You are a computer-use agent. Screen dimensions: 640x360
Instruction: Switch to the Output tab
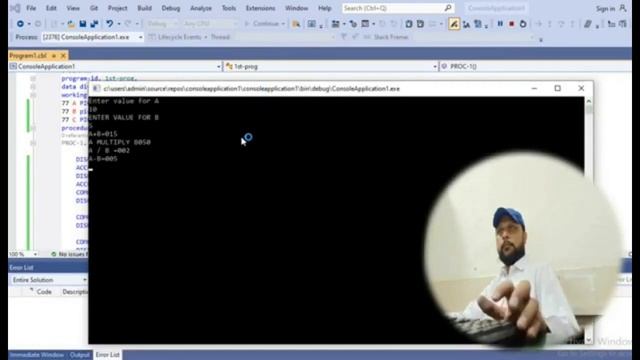coord(80,355)
